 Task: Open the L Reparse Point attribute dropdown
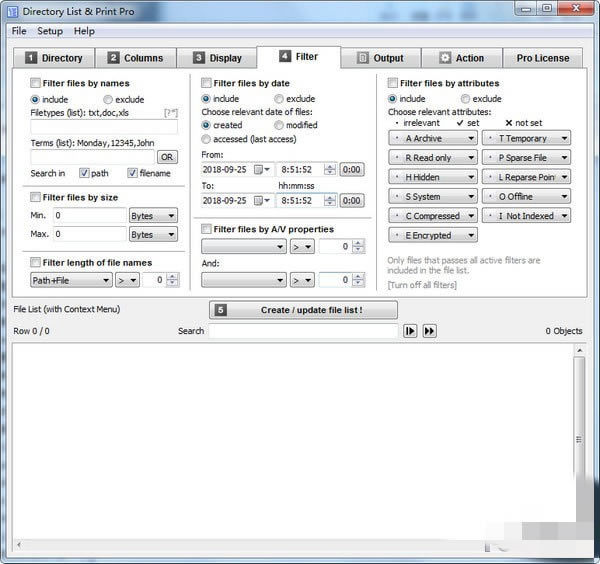coord(526,177)
